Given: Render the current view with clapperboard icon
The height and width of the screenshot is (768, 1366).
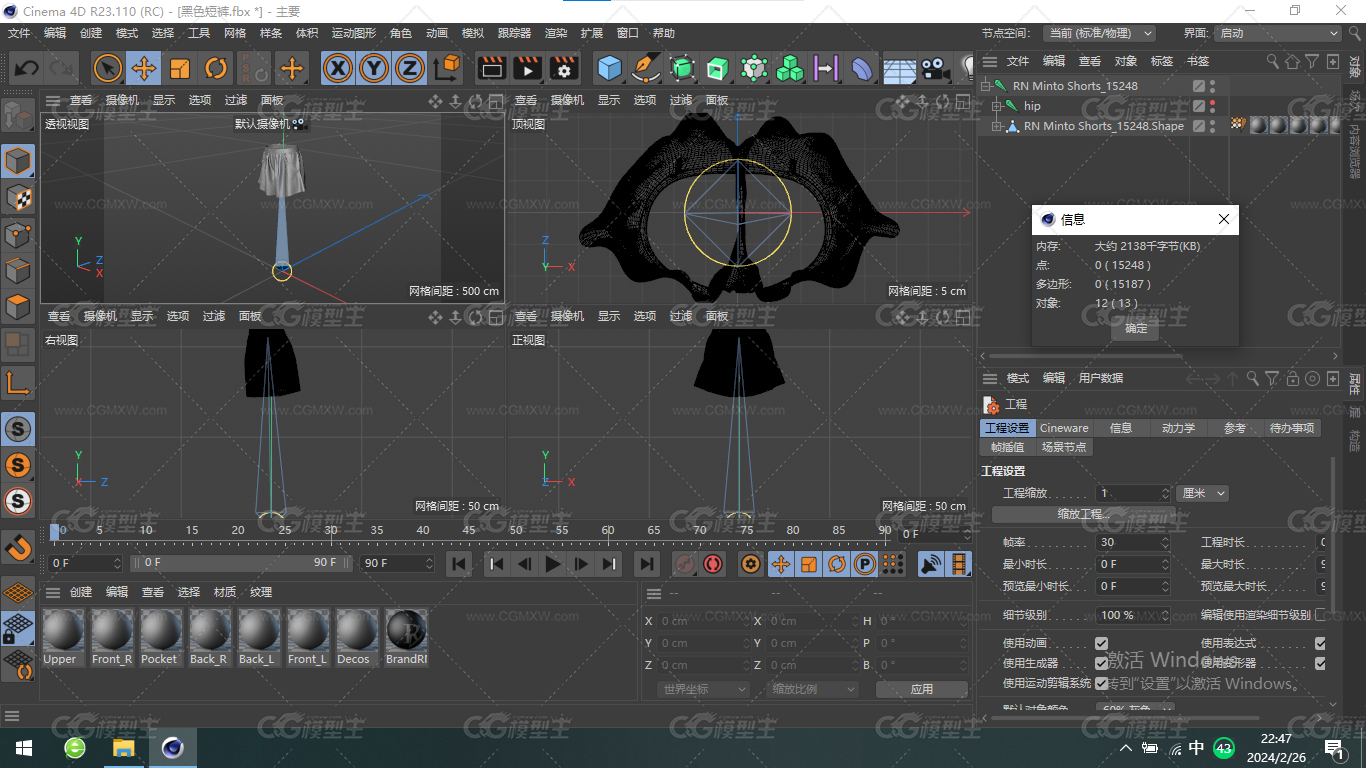Looking at the screenshot, I should coord(491,68).
